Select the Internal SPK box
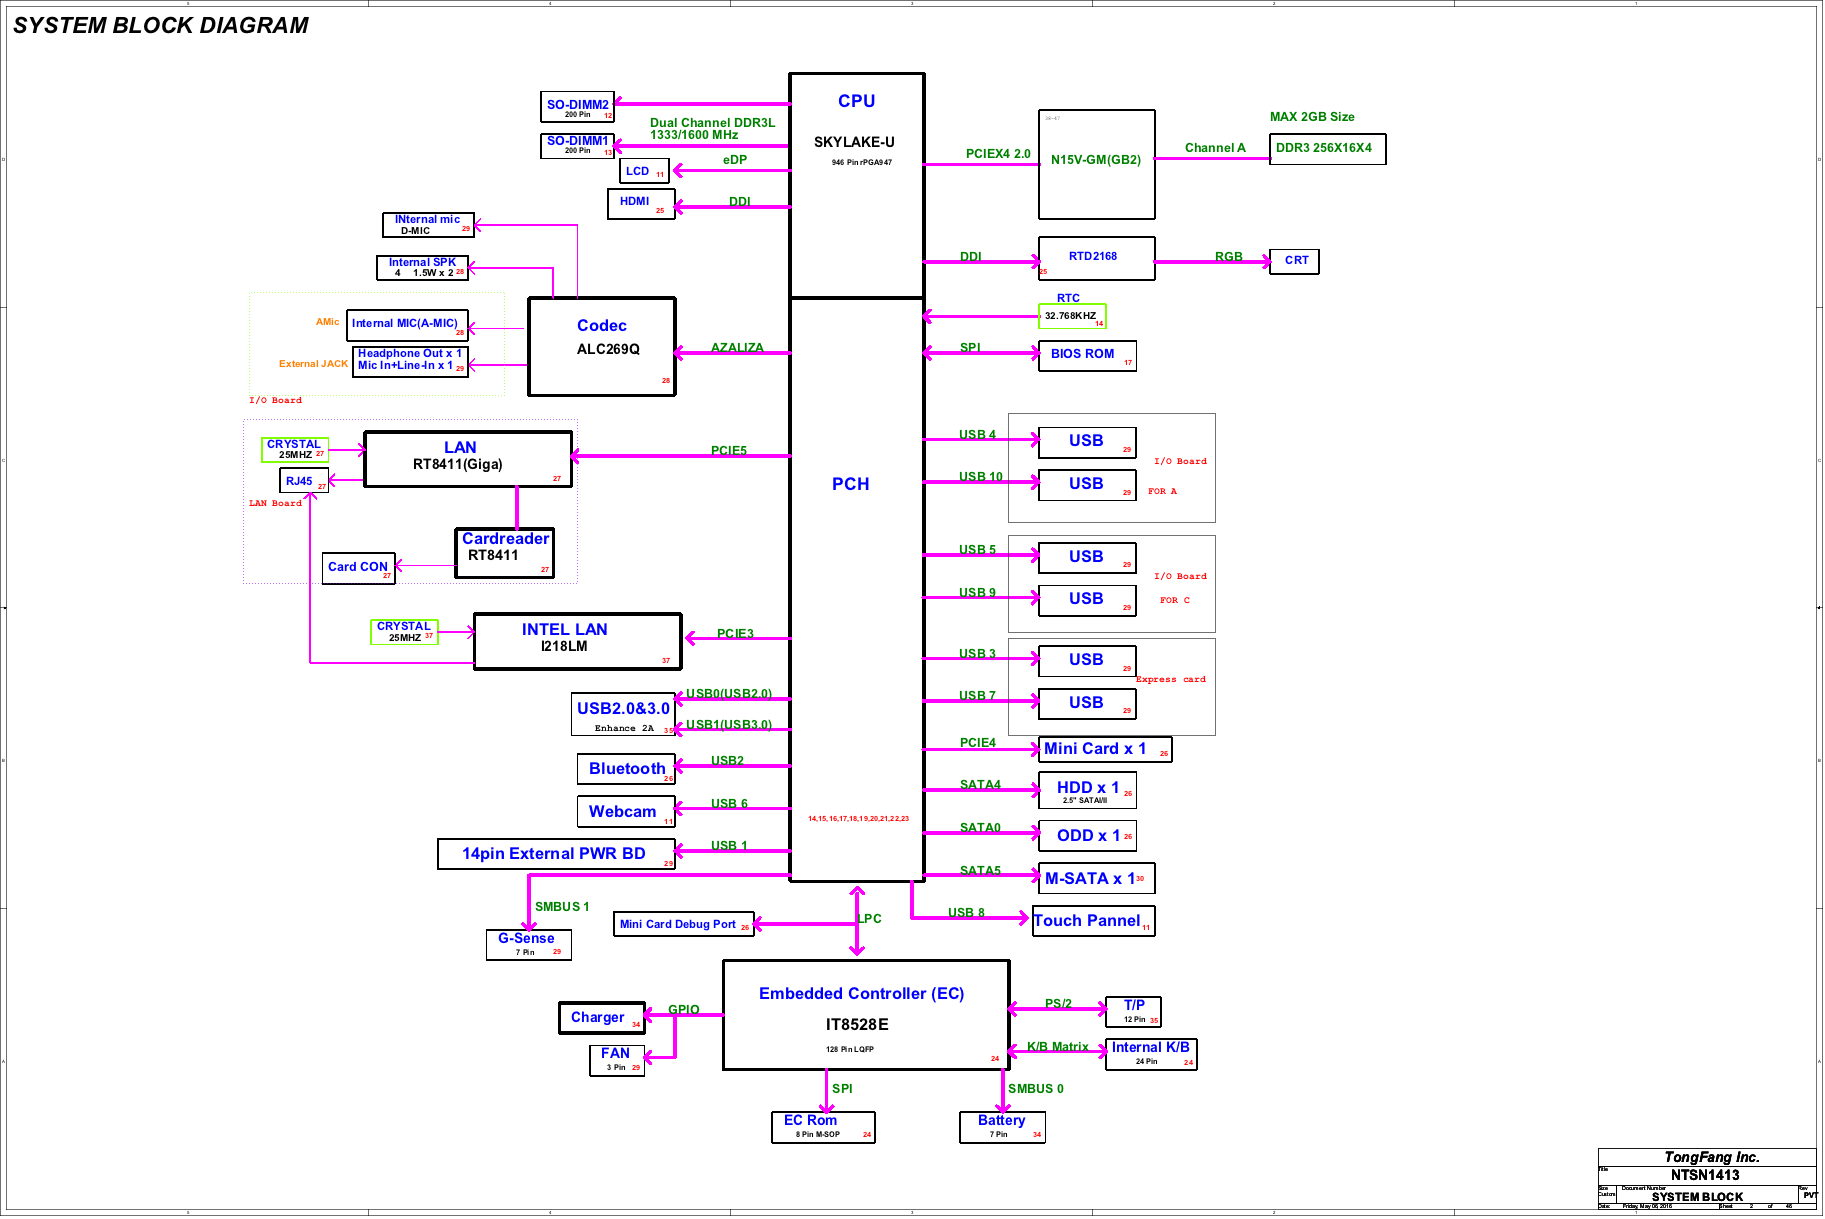Viewport: 1825px width, 1219px height. point(422,267)
